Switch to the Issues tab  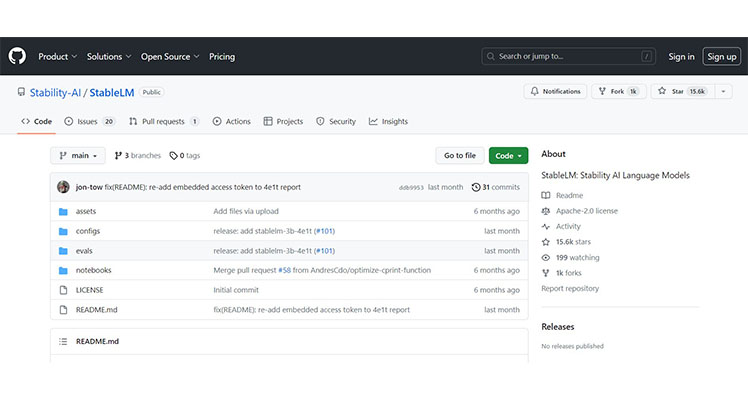tap(90, 122)
